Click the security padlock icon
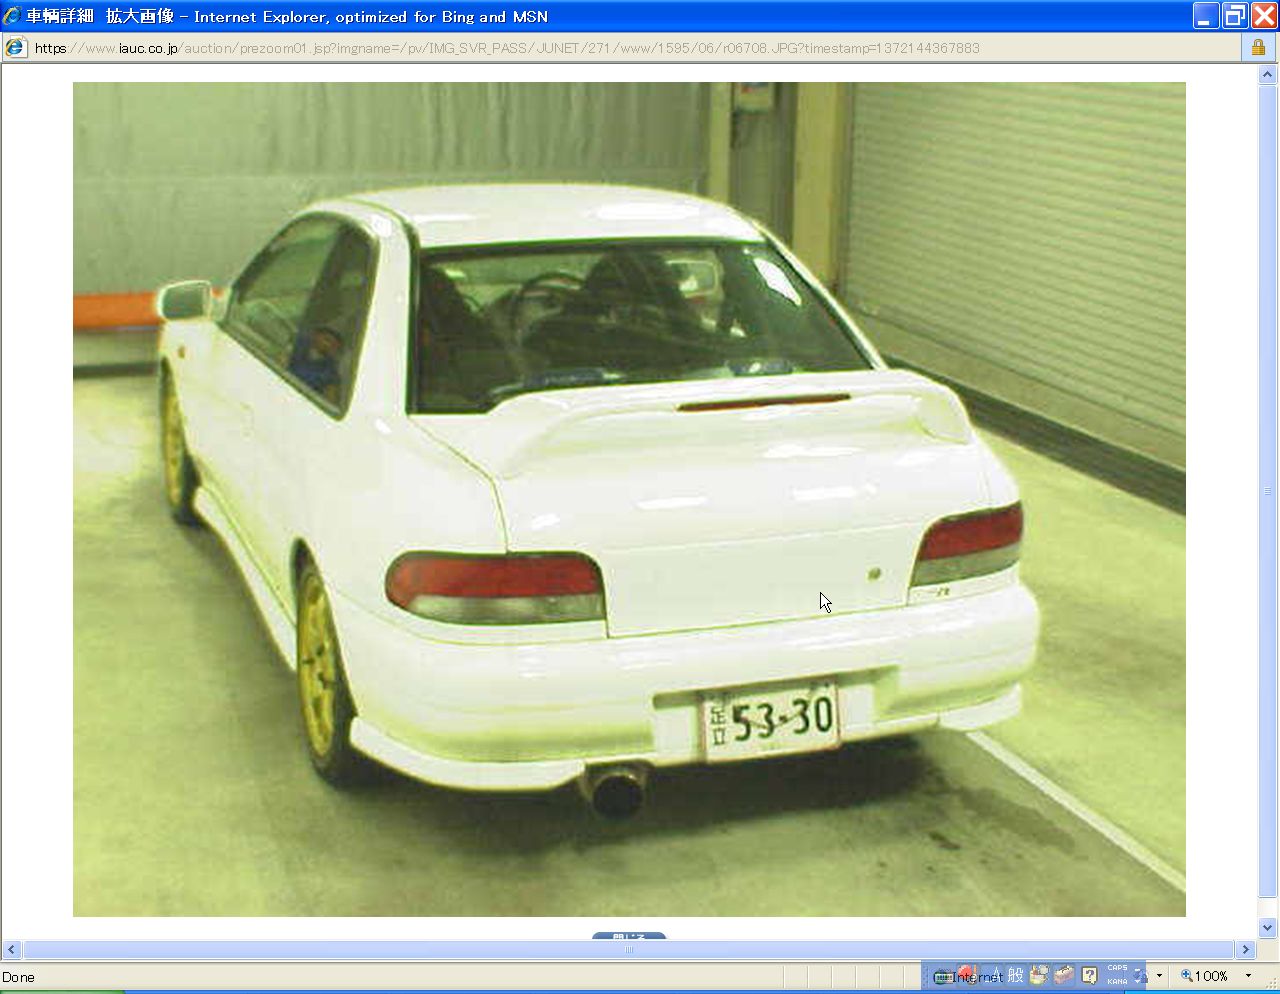 (x=1258, y=47)
